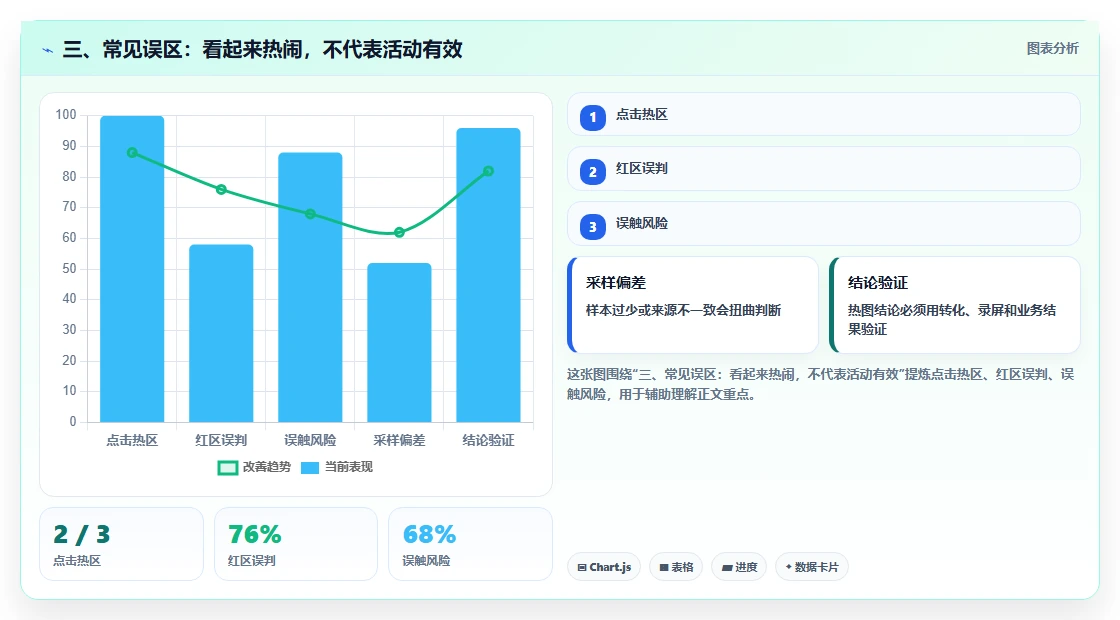Image resolution: width=1120 pixels, height=620 pixels.
Task: Select the 进度 tag
Action: [739, 567]
